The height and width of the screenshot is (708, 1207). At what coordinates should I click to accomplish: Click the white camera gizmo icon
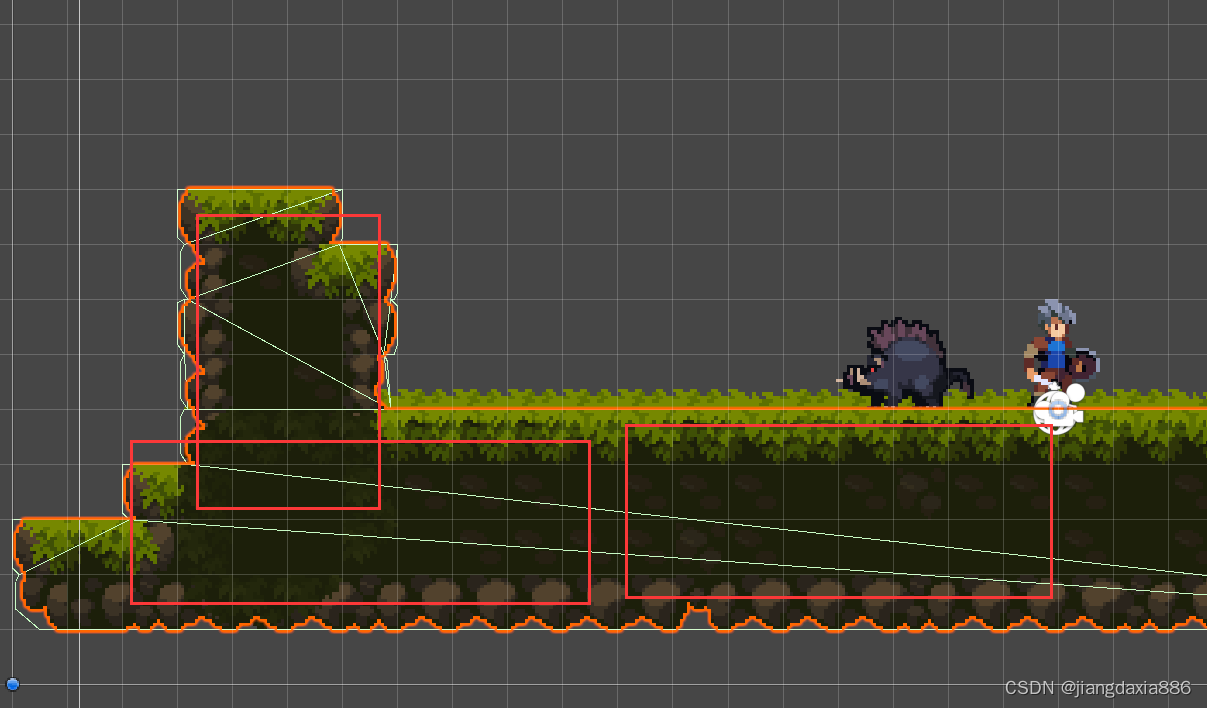[x=1059, y=408]
